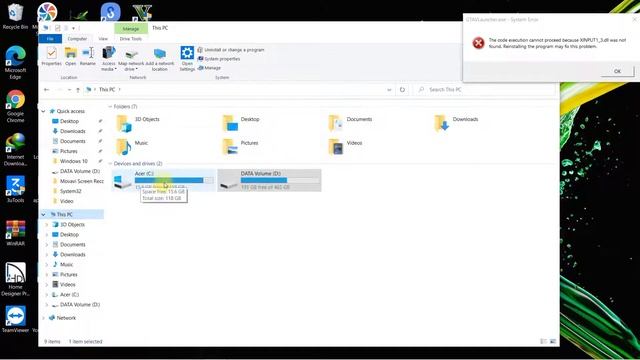Expand Acer (C:) in navigation tree
The height and width of the screenshot is (360, 640).
47,295
